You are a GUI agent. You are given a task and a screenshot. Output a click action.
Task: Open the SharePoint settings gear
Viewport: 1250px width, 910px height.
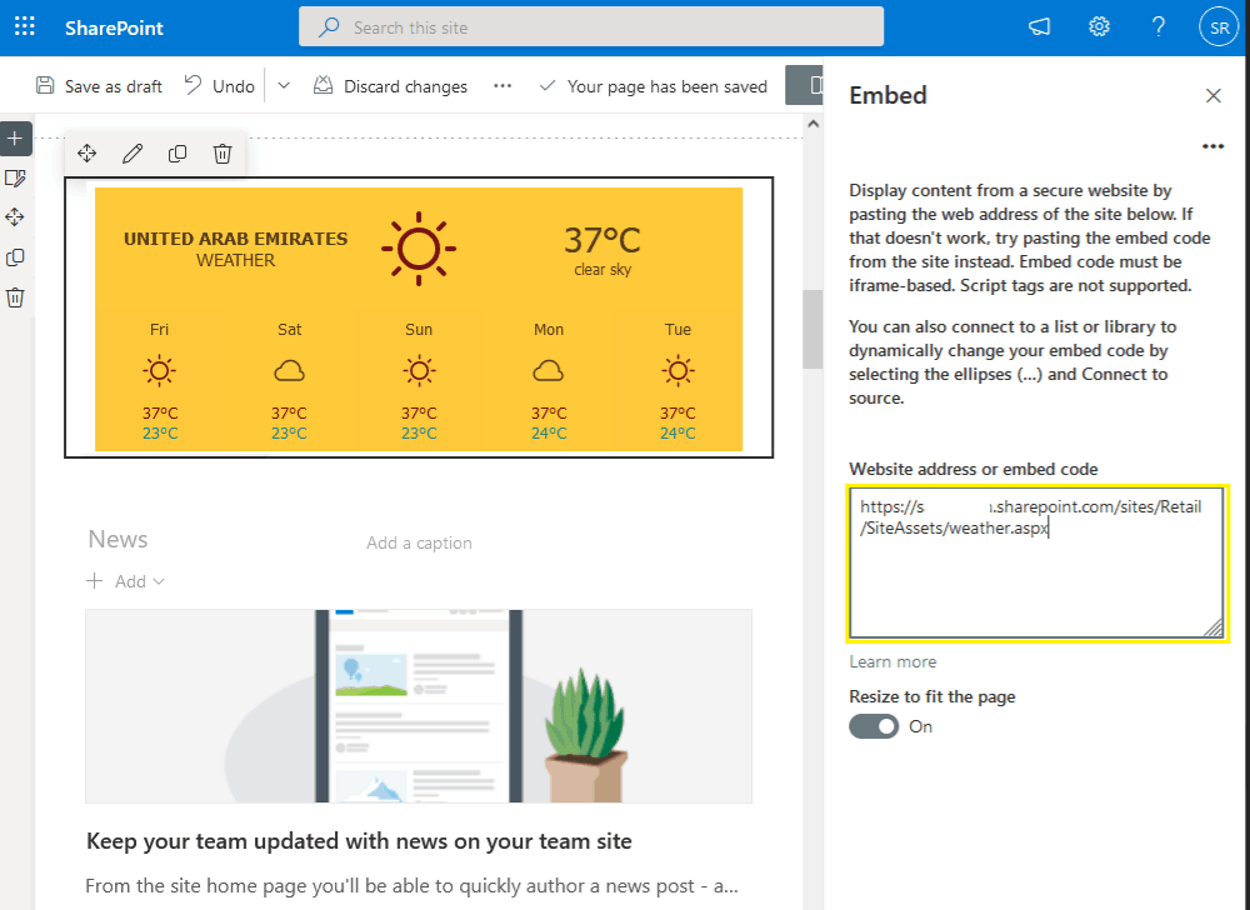click(1098, 27)
